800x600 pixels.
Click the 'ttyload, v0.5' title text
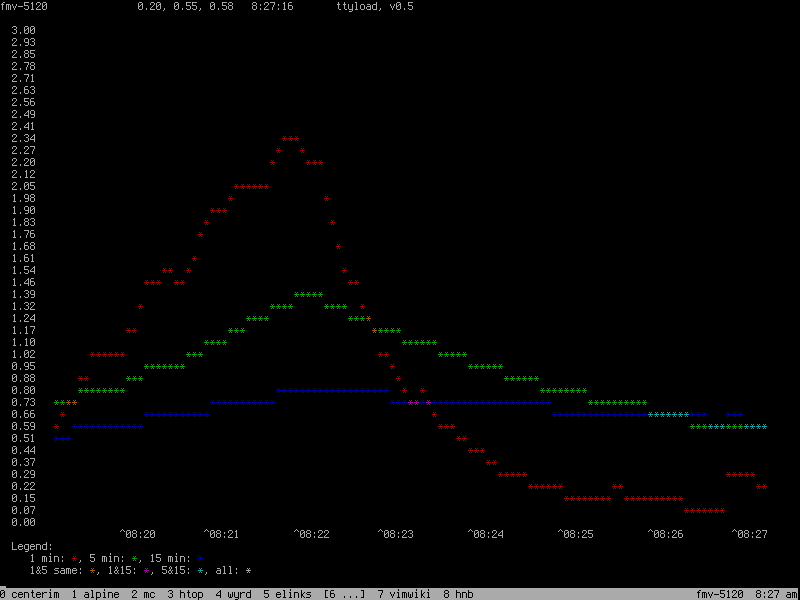375,7
